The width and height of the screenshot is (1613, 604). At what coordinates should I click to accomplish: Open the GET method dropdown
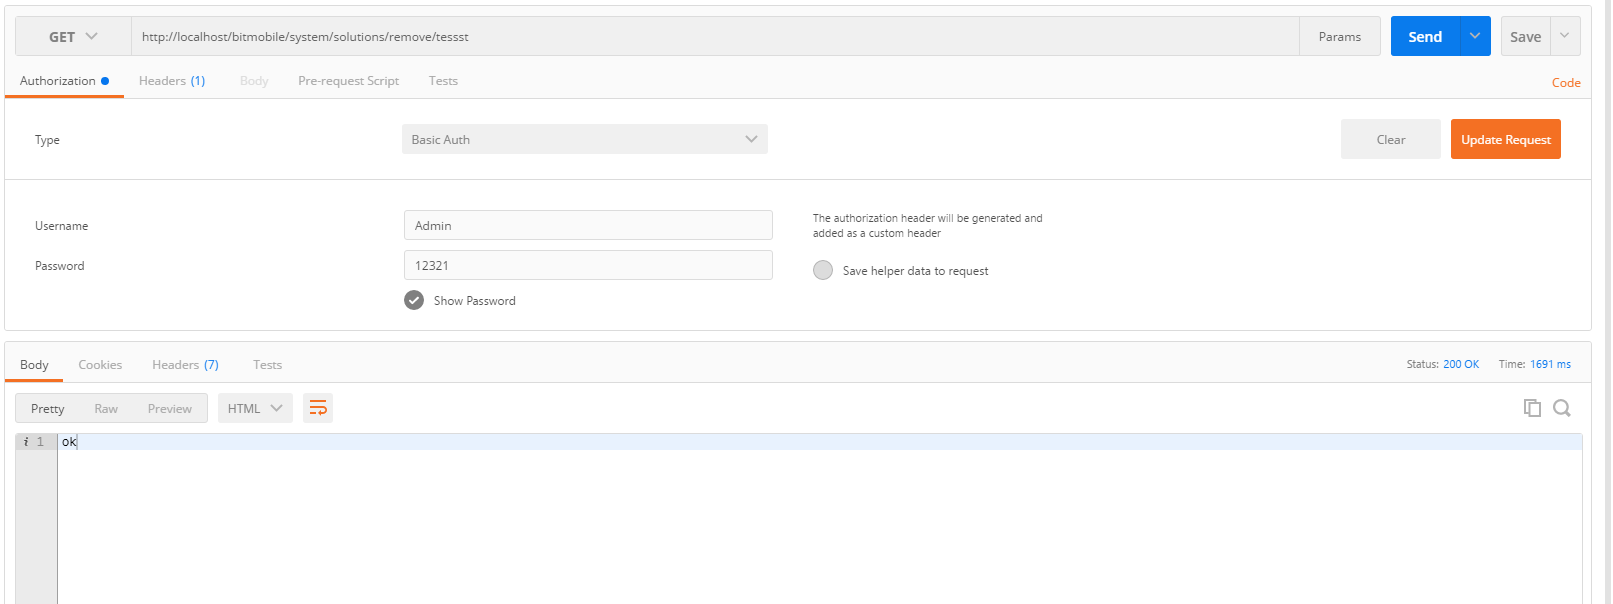73,37
